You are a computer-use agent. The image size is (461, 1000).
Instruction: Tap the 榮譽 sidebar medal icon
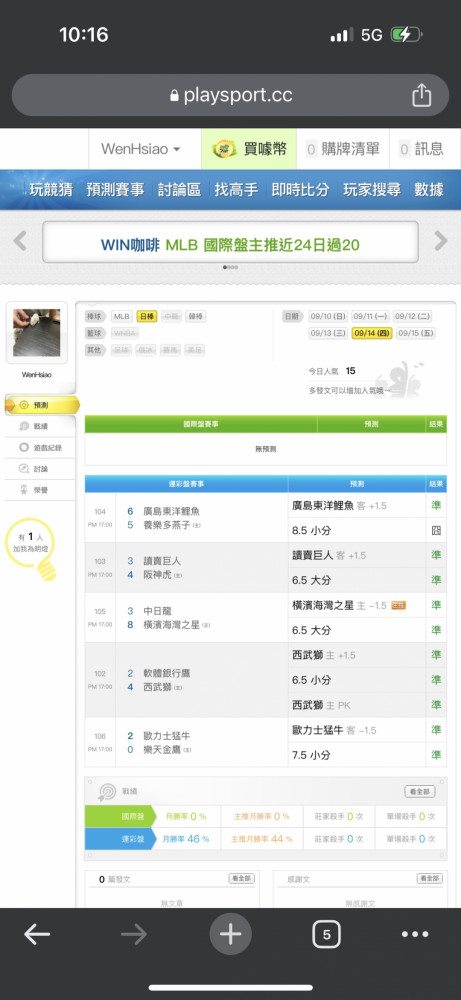(24, 490)
